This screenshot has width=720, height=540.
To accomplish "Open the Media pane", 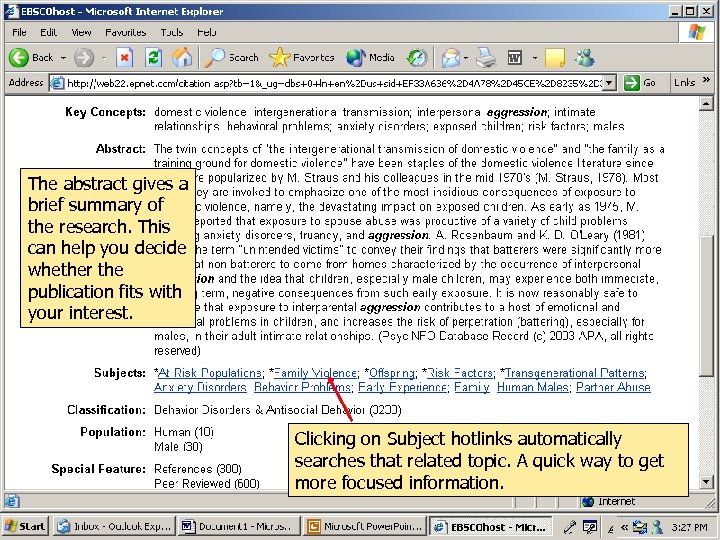I will click(371, 58).
